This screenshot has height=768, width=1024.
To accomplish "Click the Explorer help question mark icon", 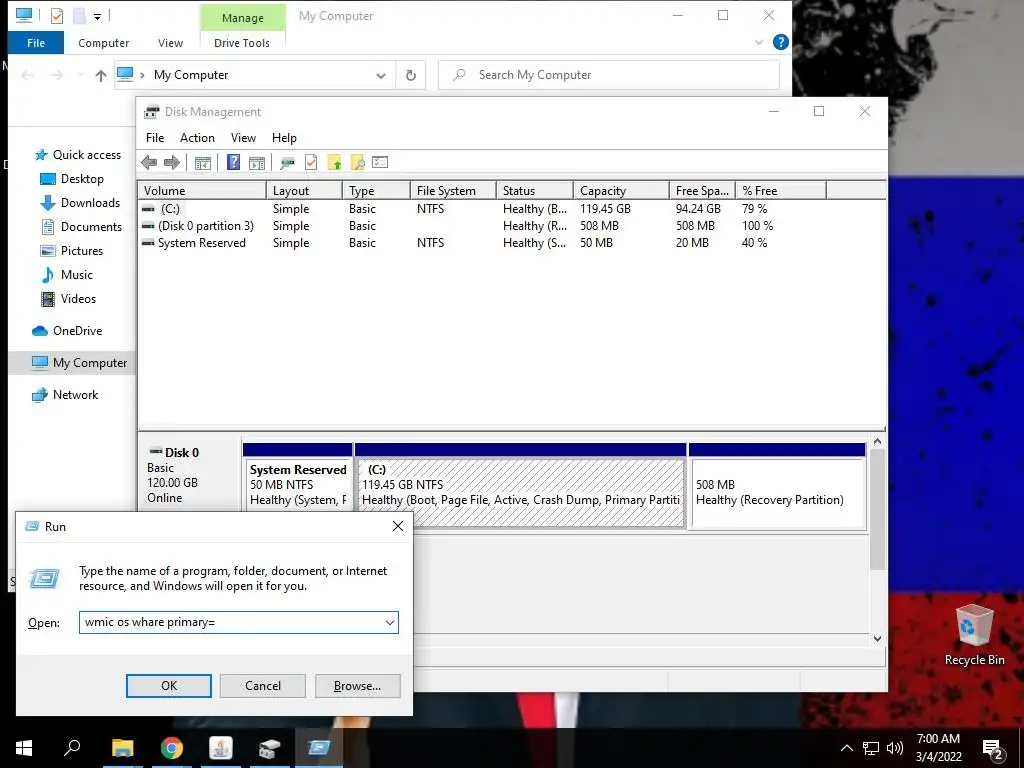I will [780, 42].
